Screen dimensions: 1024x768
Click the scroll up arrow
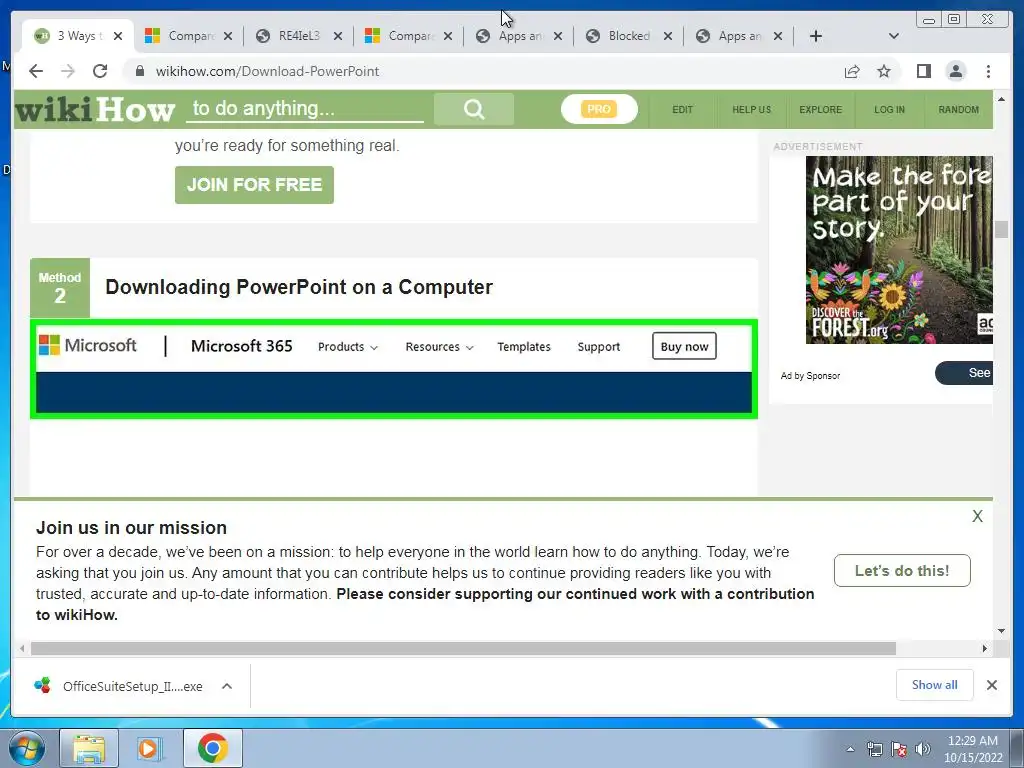tap(1001, 99)
